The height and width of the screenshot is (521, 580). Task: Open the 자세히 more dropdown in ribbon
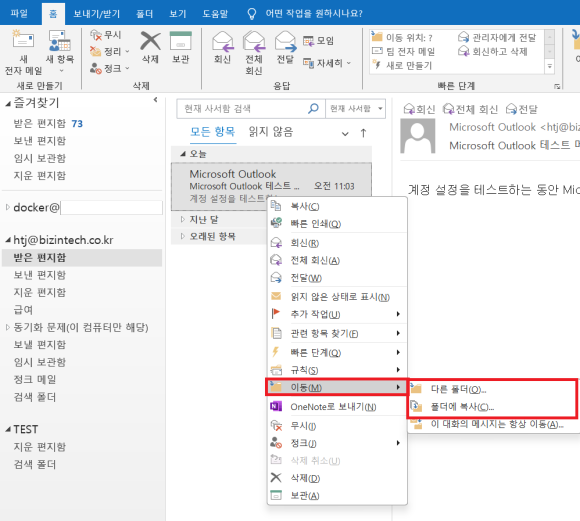click(x=327, y=63)
